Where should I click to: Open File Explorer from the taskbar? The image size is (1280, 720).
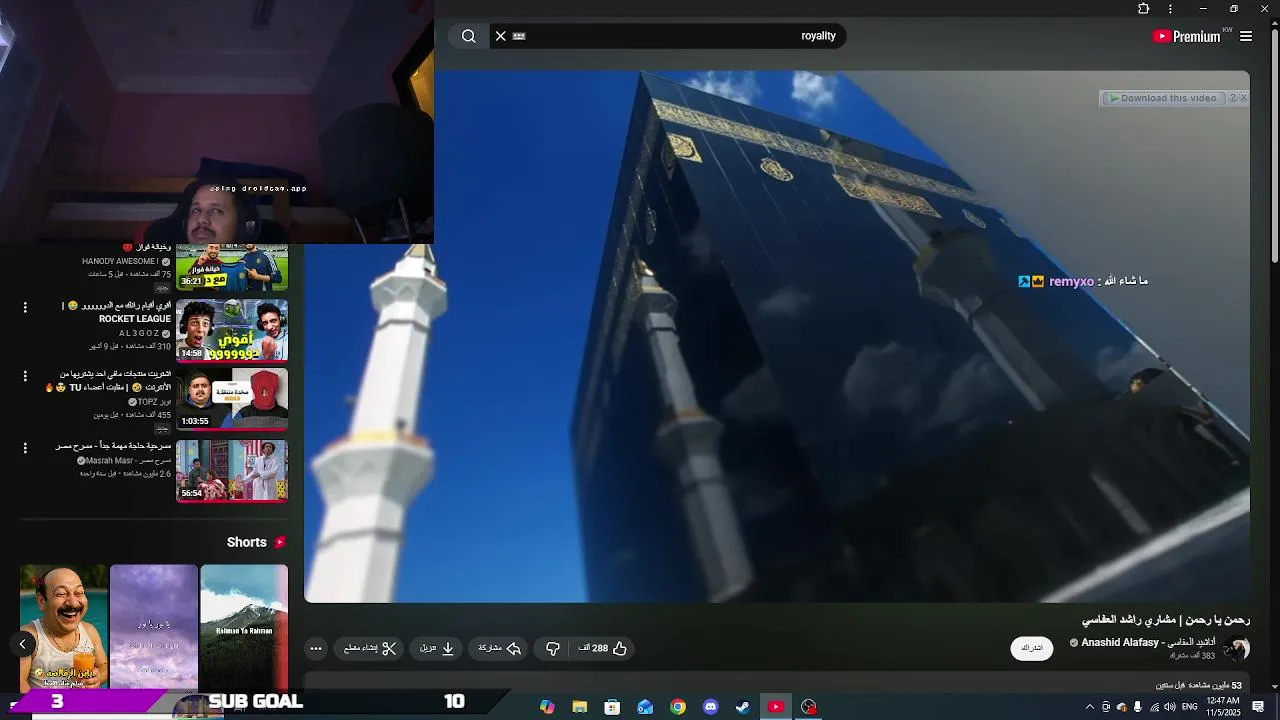[x=580, y=707]
